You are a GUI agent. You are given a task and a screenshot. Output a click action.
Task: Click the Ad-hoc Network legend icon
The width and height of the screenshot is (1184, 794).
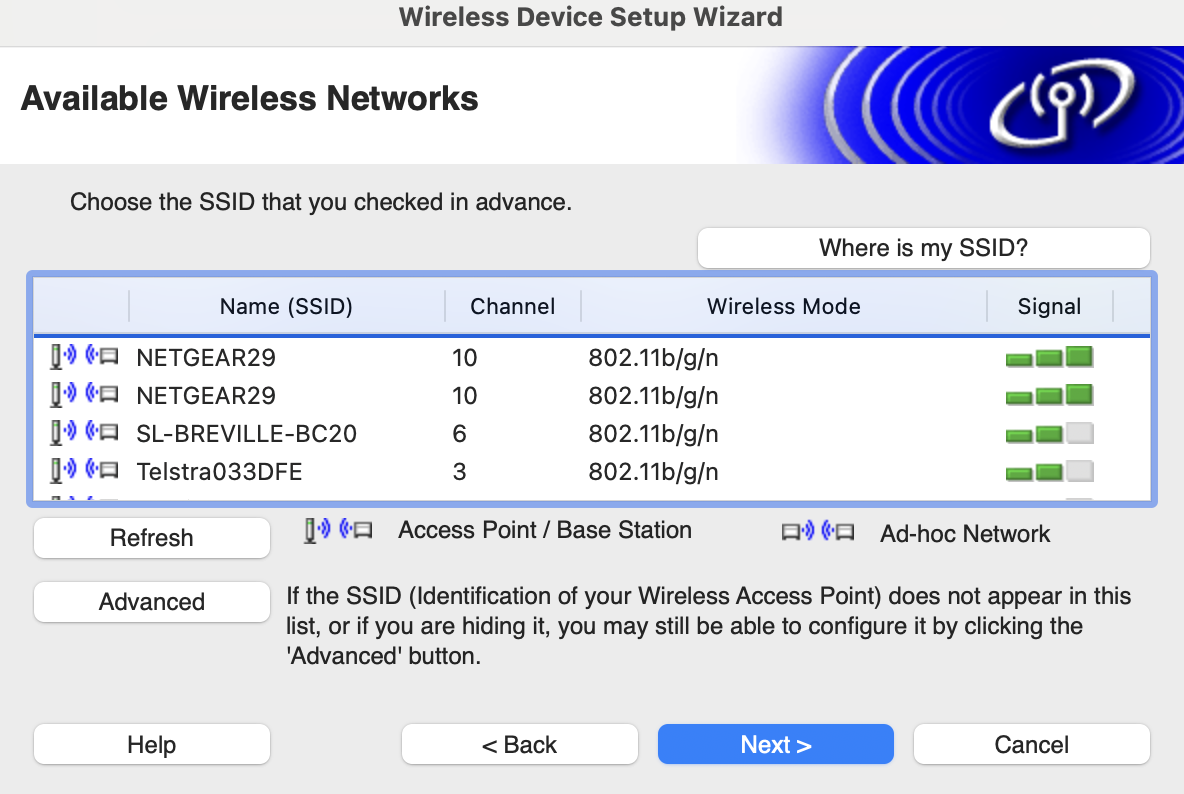pyautogui.click(x=820, y=533)
